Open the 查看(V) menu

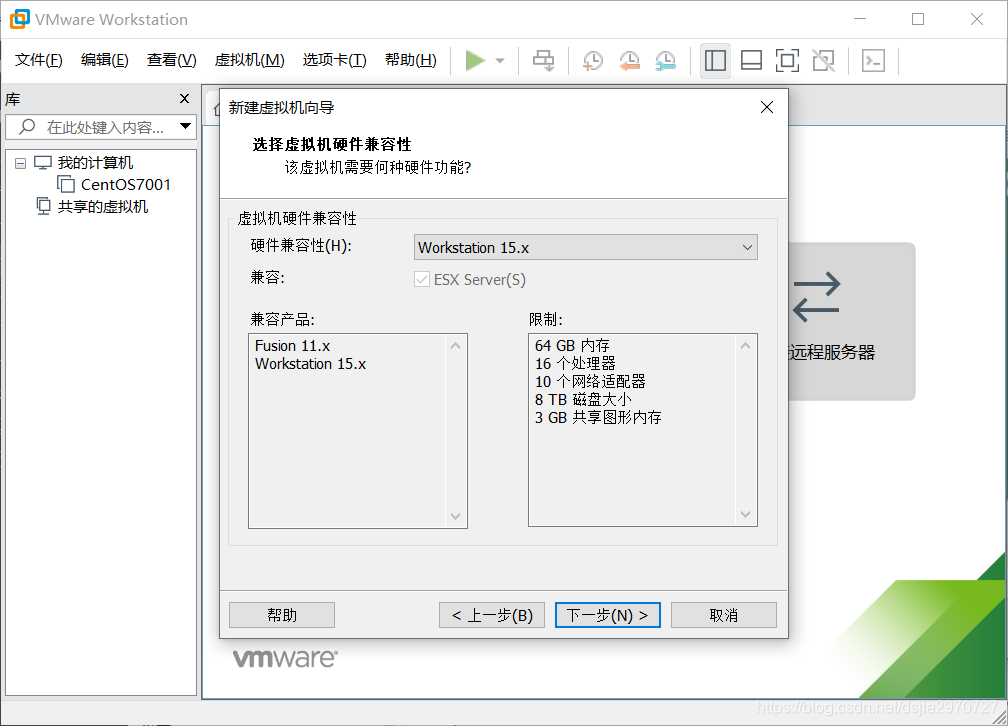(172, 60)
